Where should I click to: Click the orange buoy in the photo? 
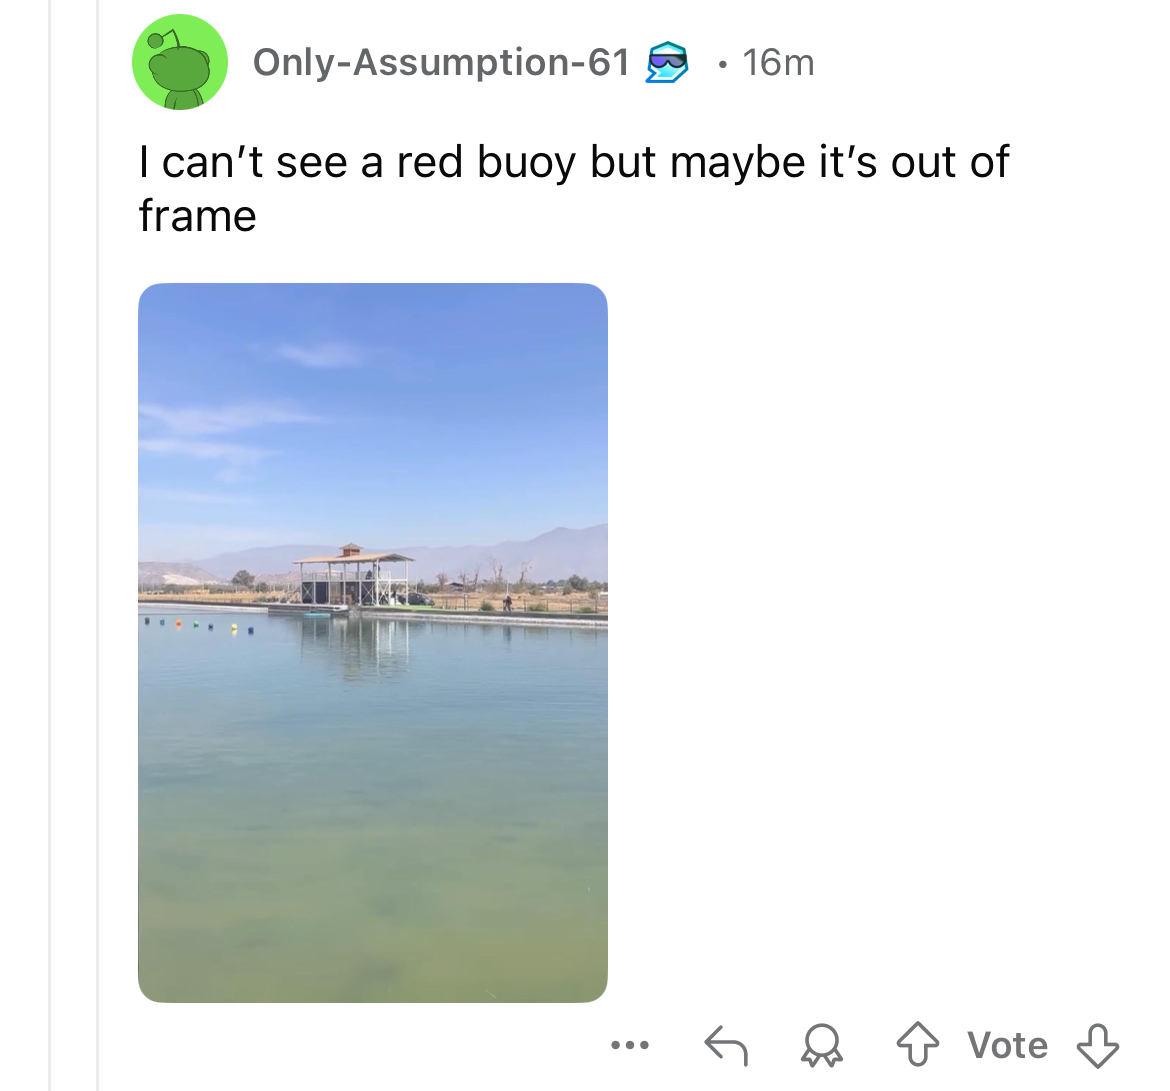tap(178, 622)
